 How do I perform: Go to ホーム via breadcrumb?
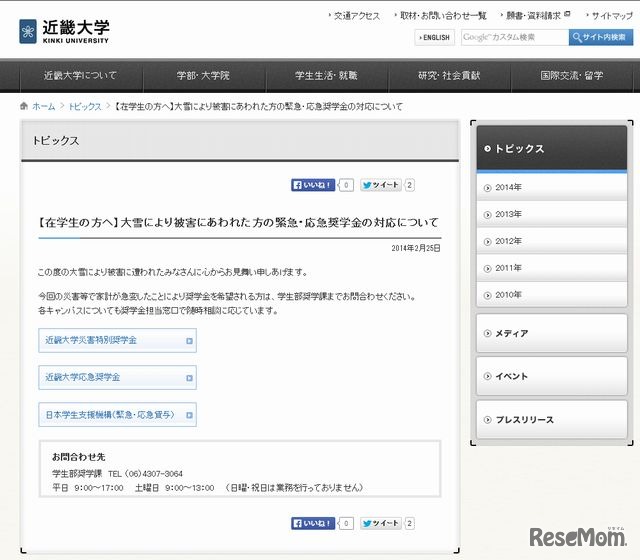pos(44,107)
